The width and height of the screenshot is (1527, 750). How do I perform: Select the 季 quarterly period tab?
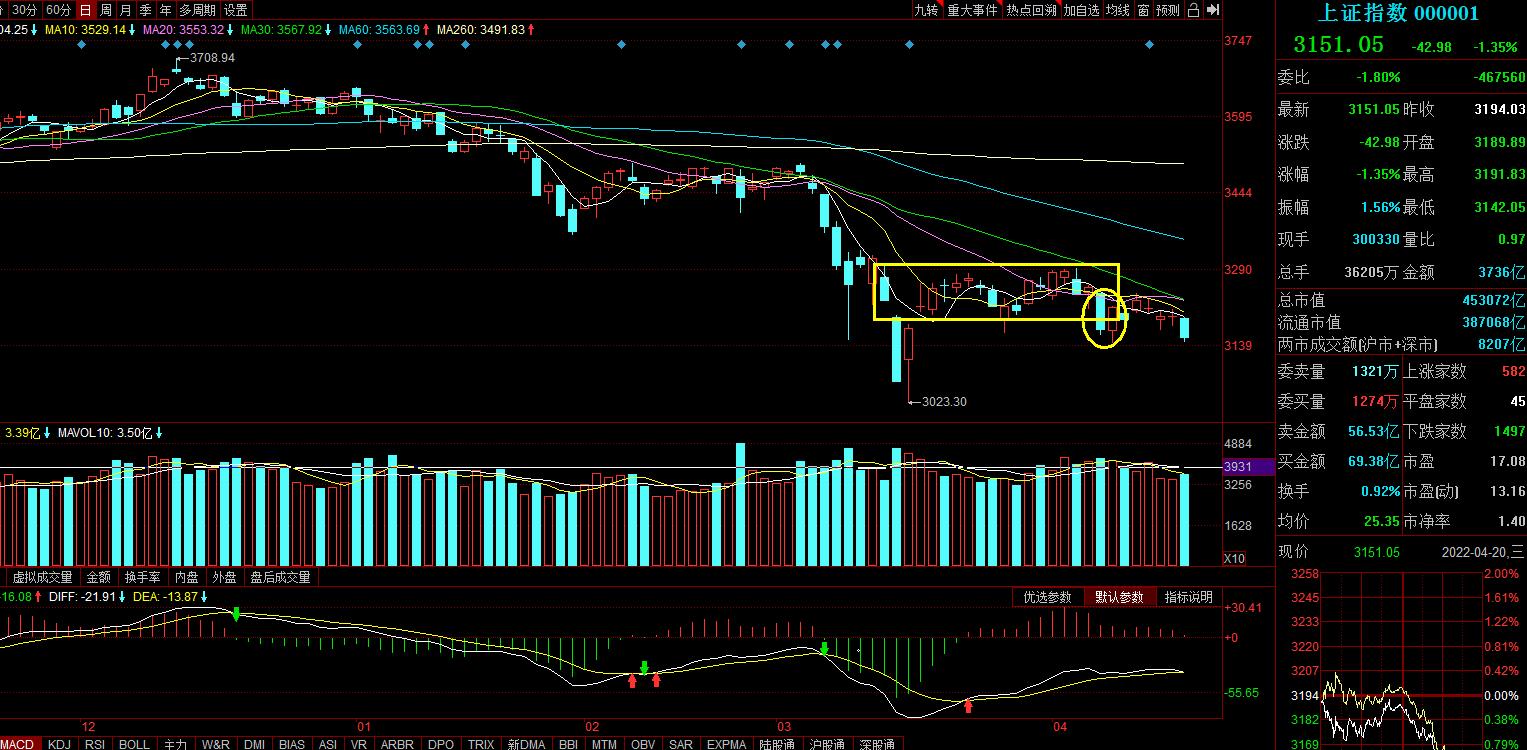click(x=146, y=10)
